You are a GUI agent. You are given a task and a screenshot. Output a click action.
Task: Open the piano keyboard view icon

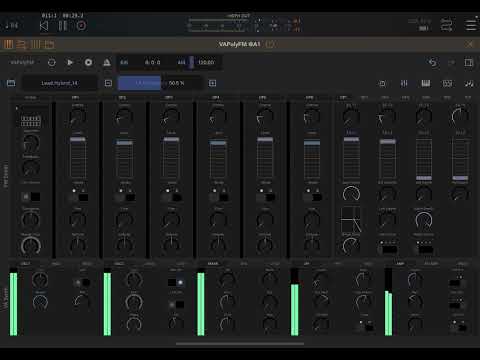click(x=426, y=83)
